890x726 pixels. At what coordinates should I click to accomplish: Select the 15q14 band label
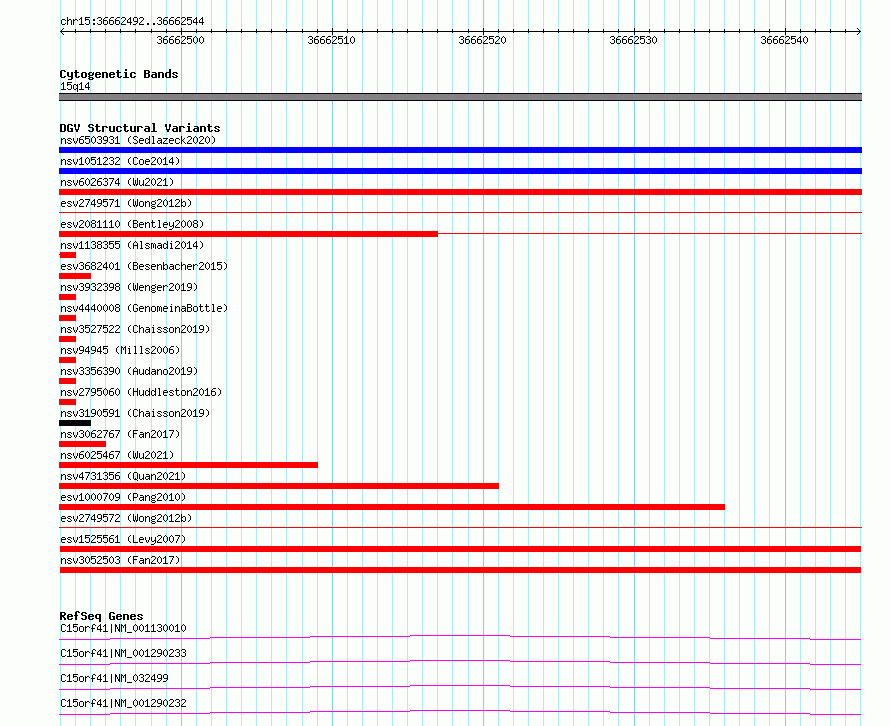(x=75, y=86)
